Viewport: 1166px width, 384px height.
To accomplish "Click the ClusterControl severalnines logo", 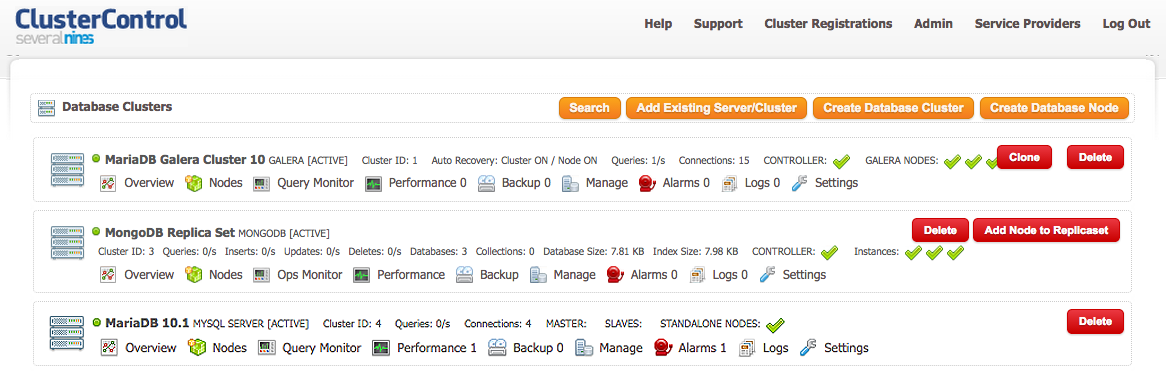I will click(100, 26).
